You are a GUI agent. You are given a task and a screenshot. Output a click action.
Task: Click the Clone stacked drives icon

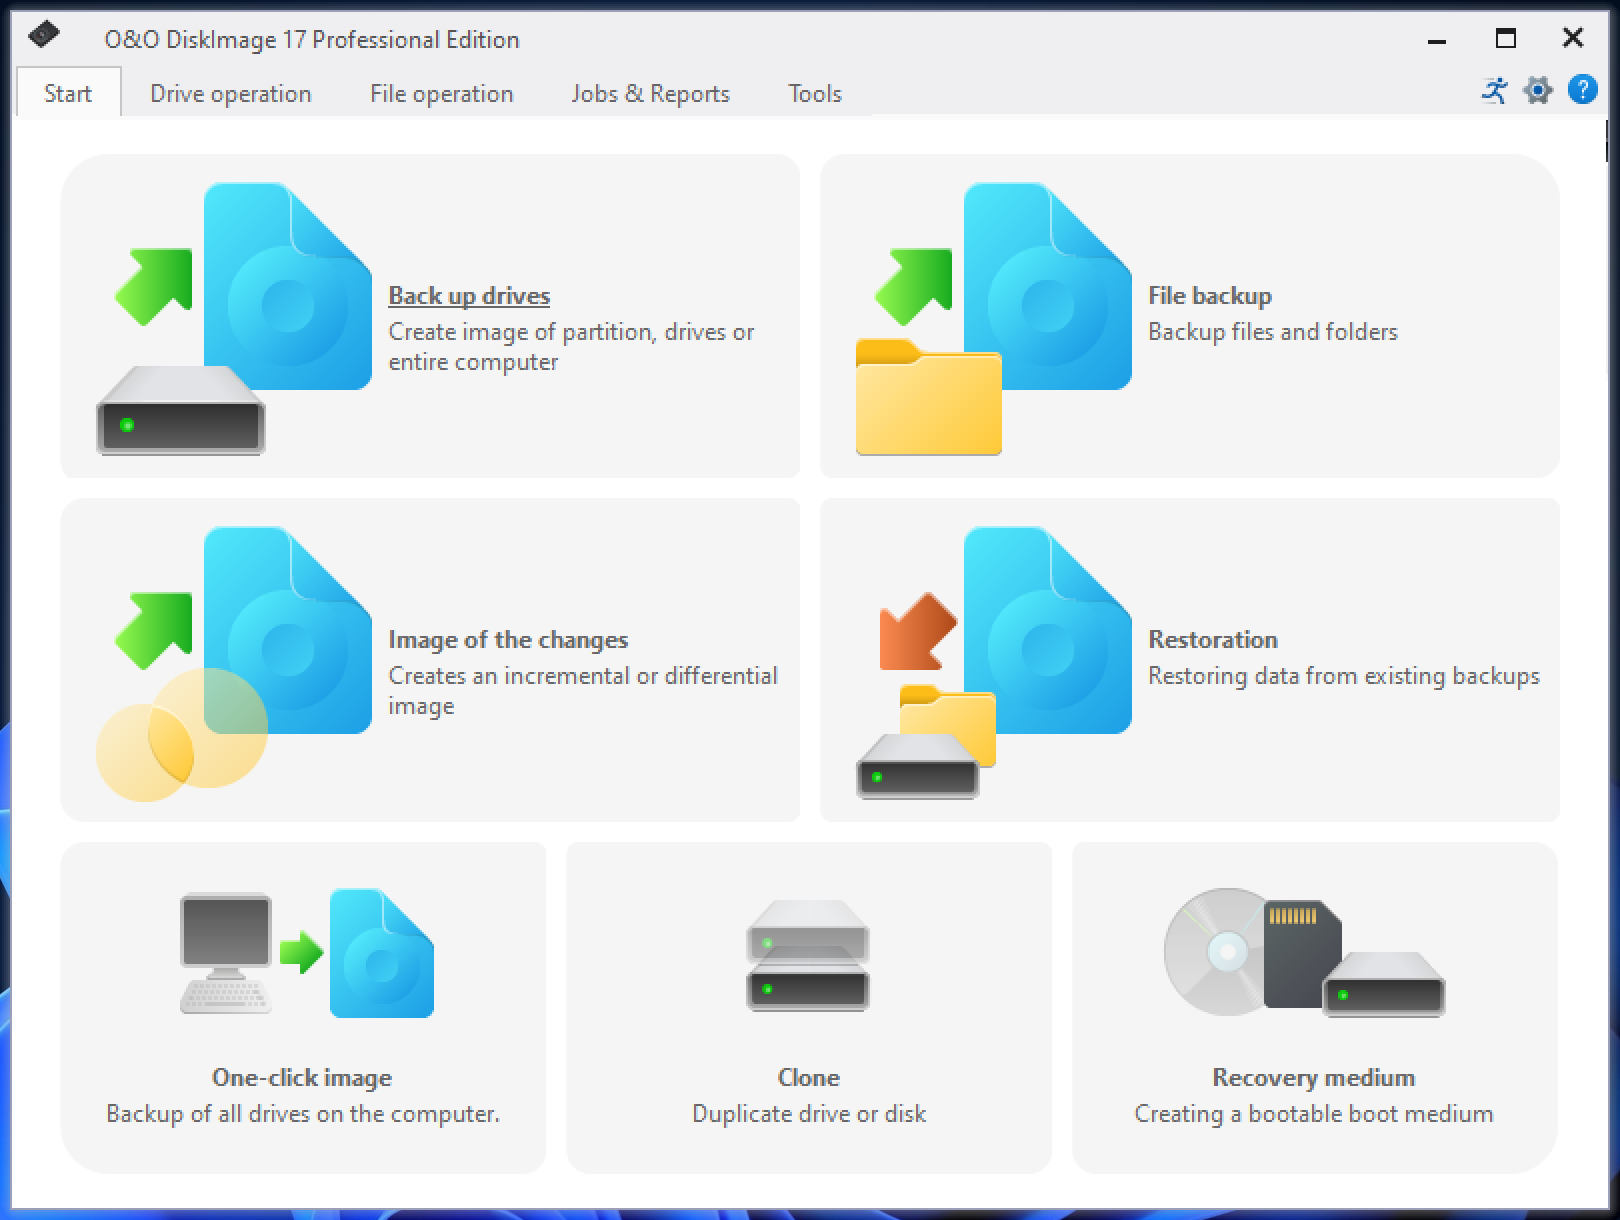(808, 955)
